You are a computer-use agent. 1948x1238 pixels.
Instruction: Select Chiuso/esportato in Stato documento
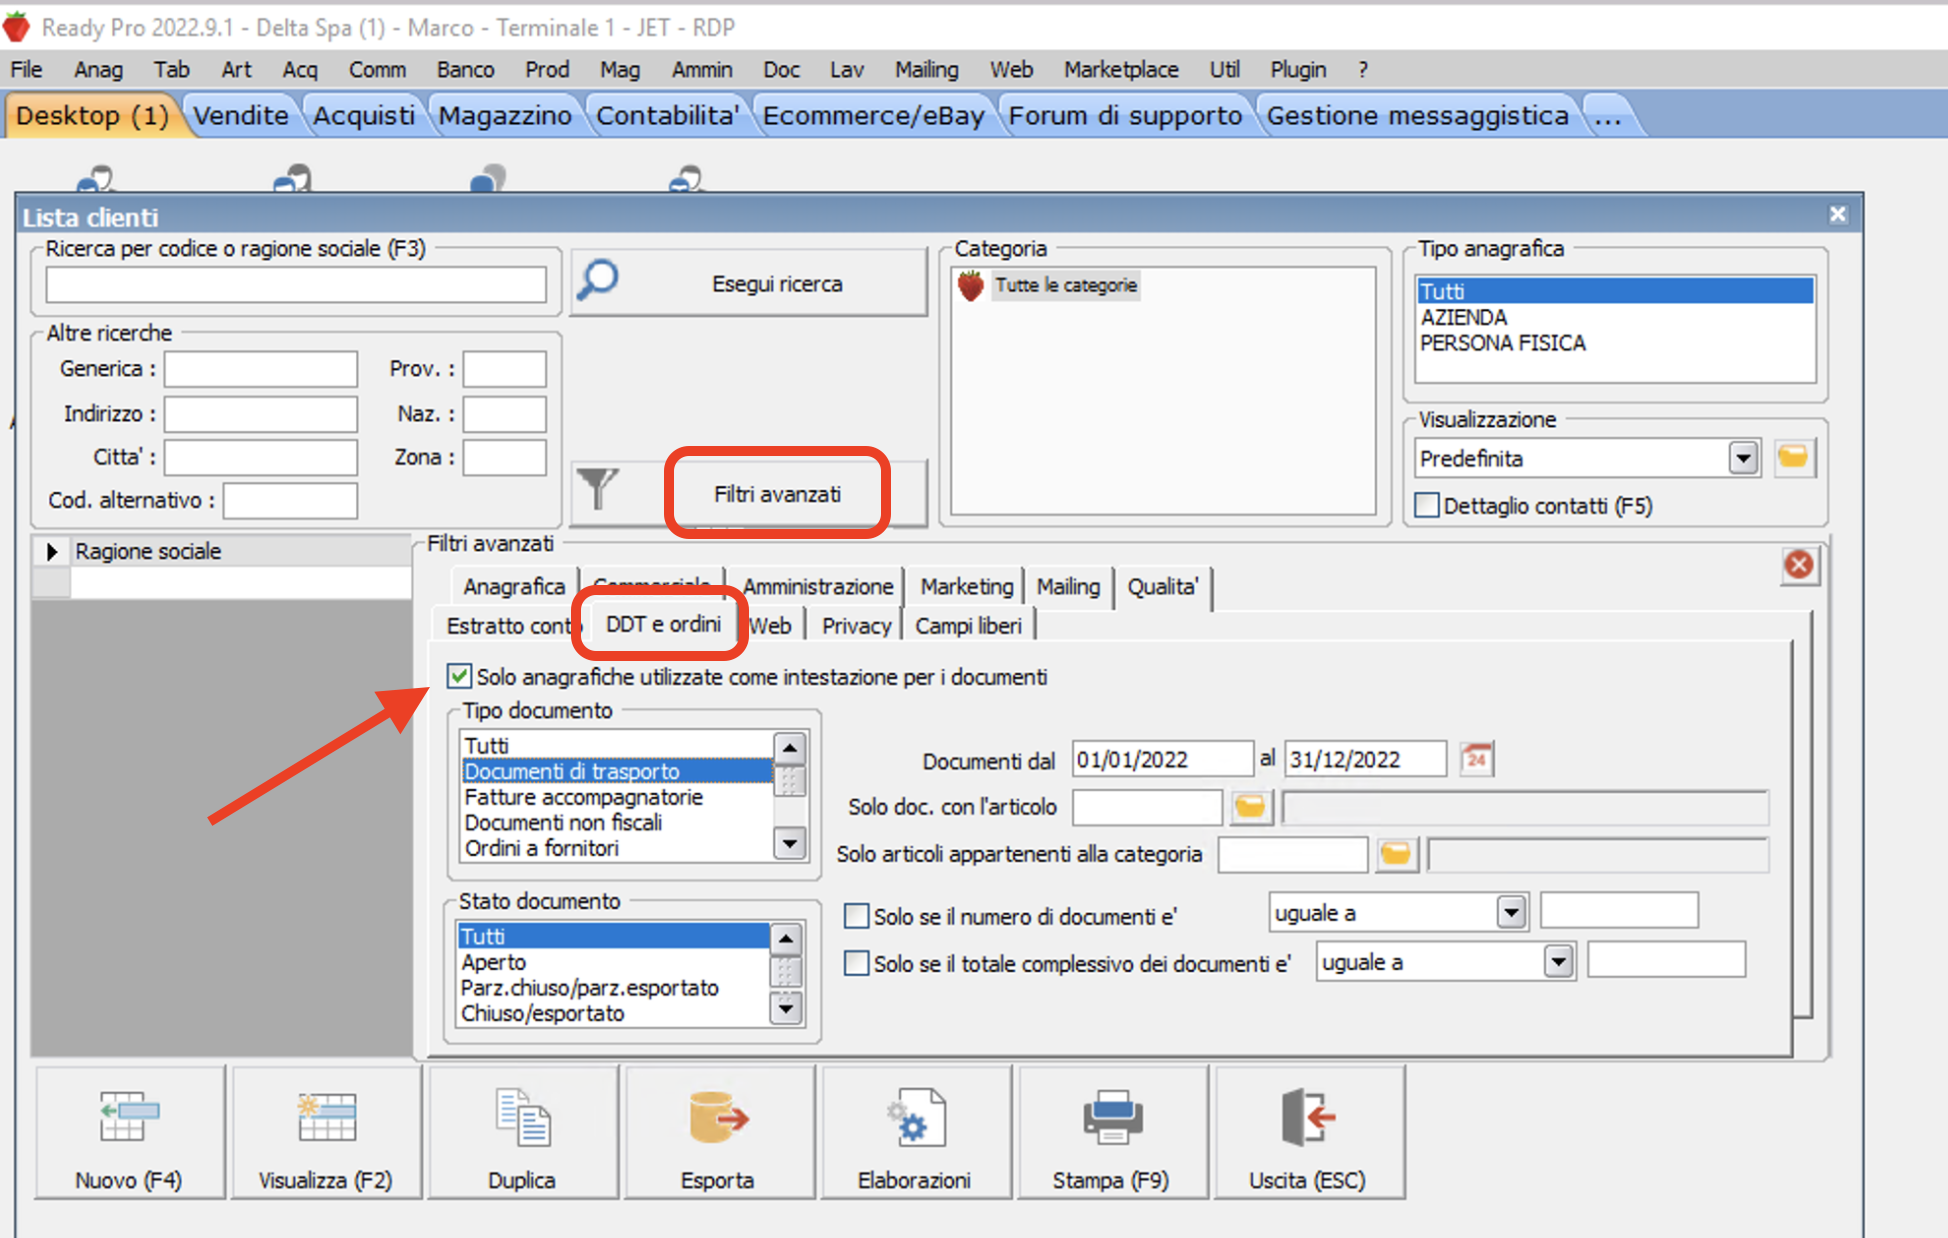(x=613, y=1013)
